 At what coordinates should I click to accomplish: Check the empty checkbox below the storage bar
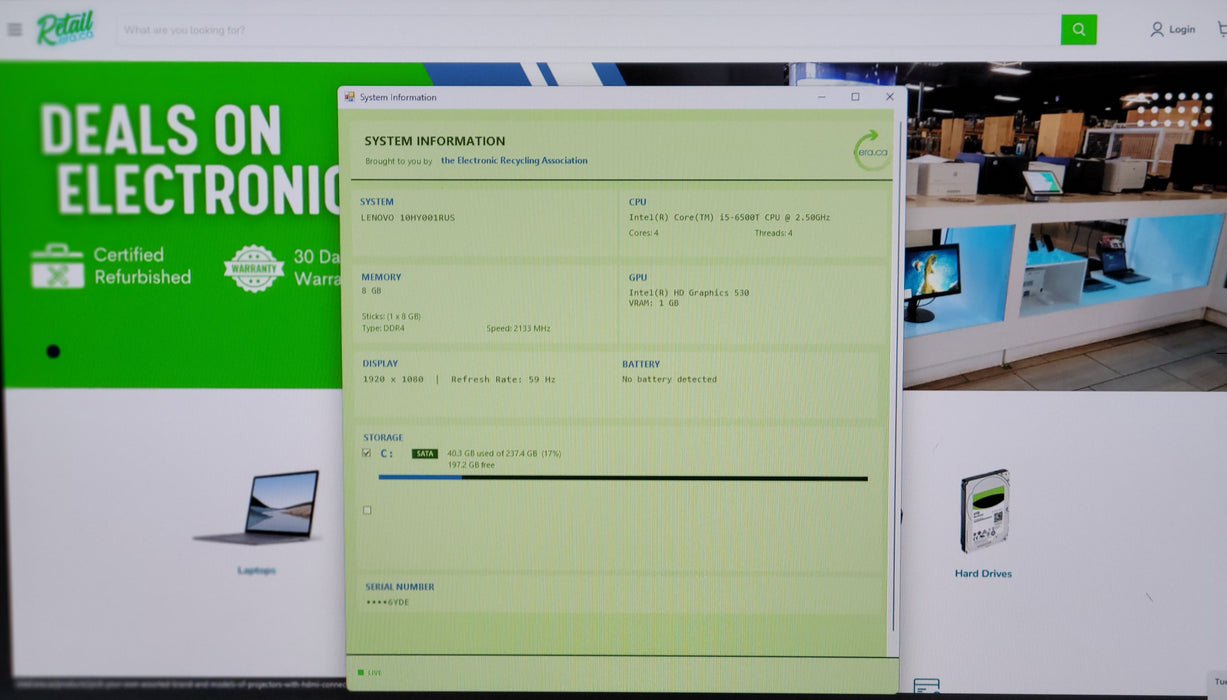(x=367, y=510)
